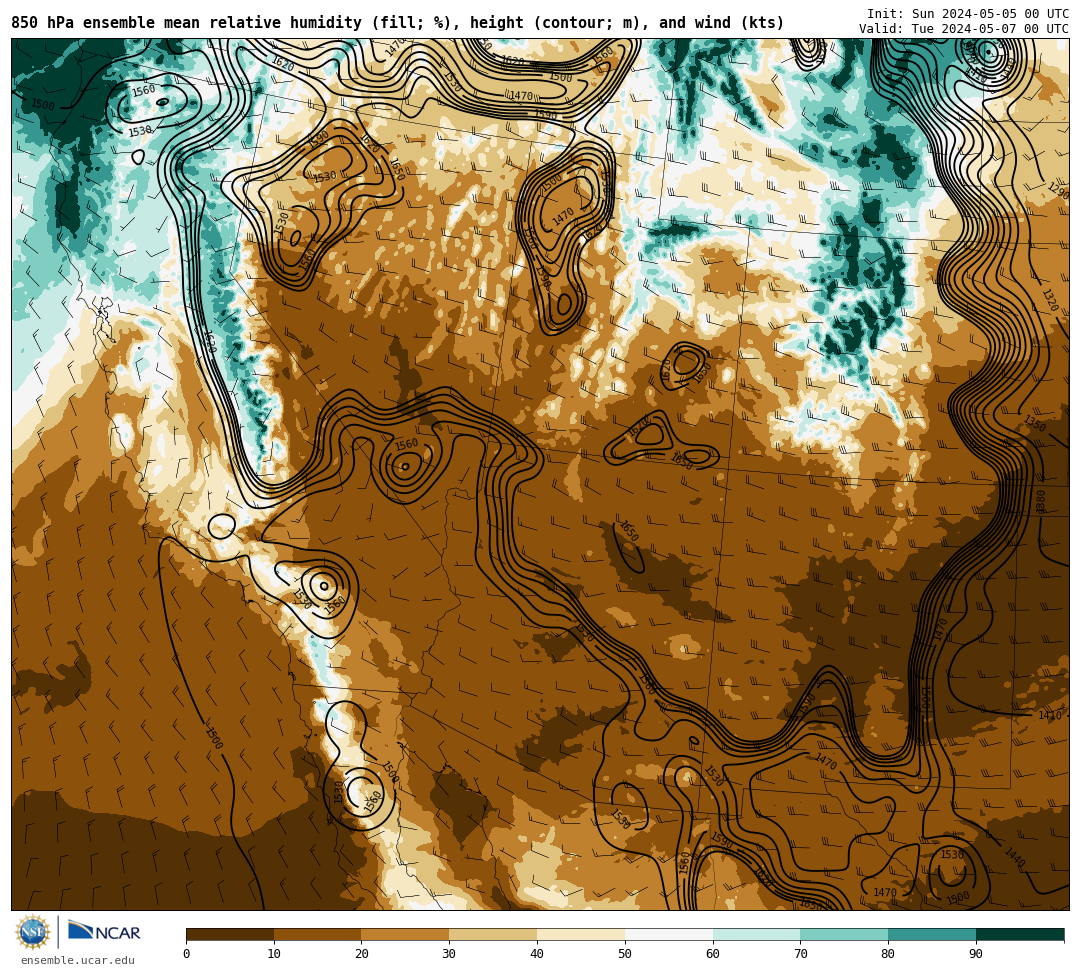
Task: Click the colorbar tick label 20
Action: pos(362,954)
